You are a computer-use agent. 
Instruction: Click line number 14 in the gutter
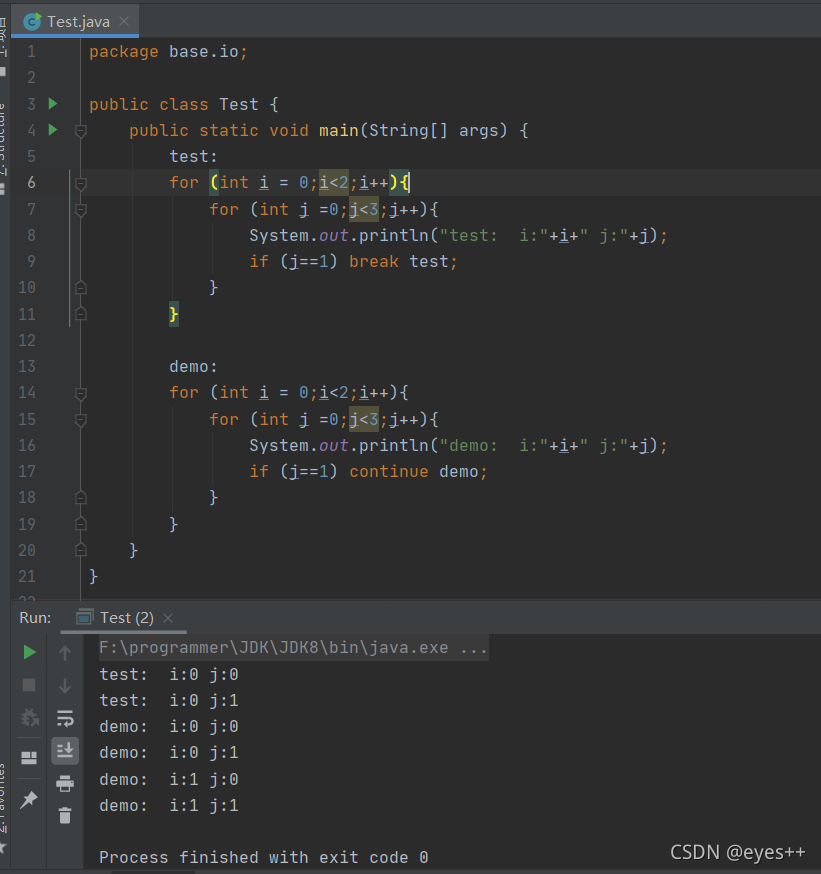[27, 393]
